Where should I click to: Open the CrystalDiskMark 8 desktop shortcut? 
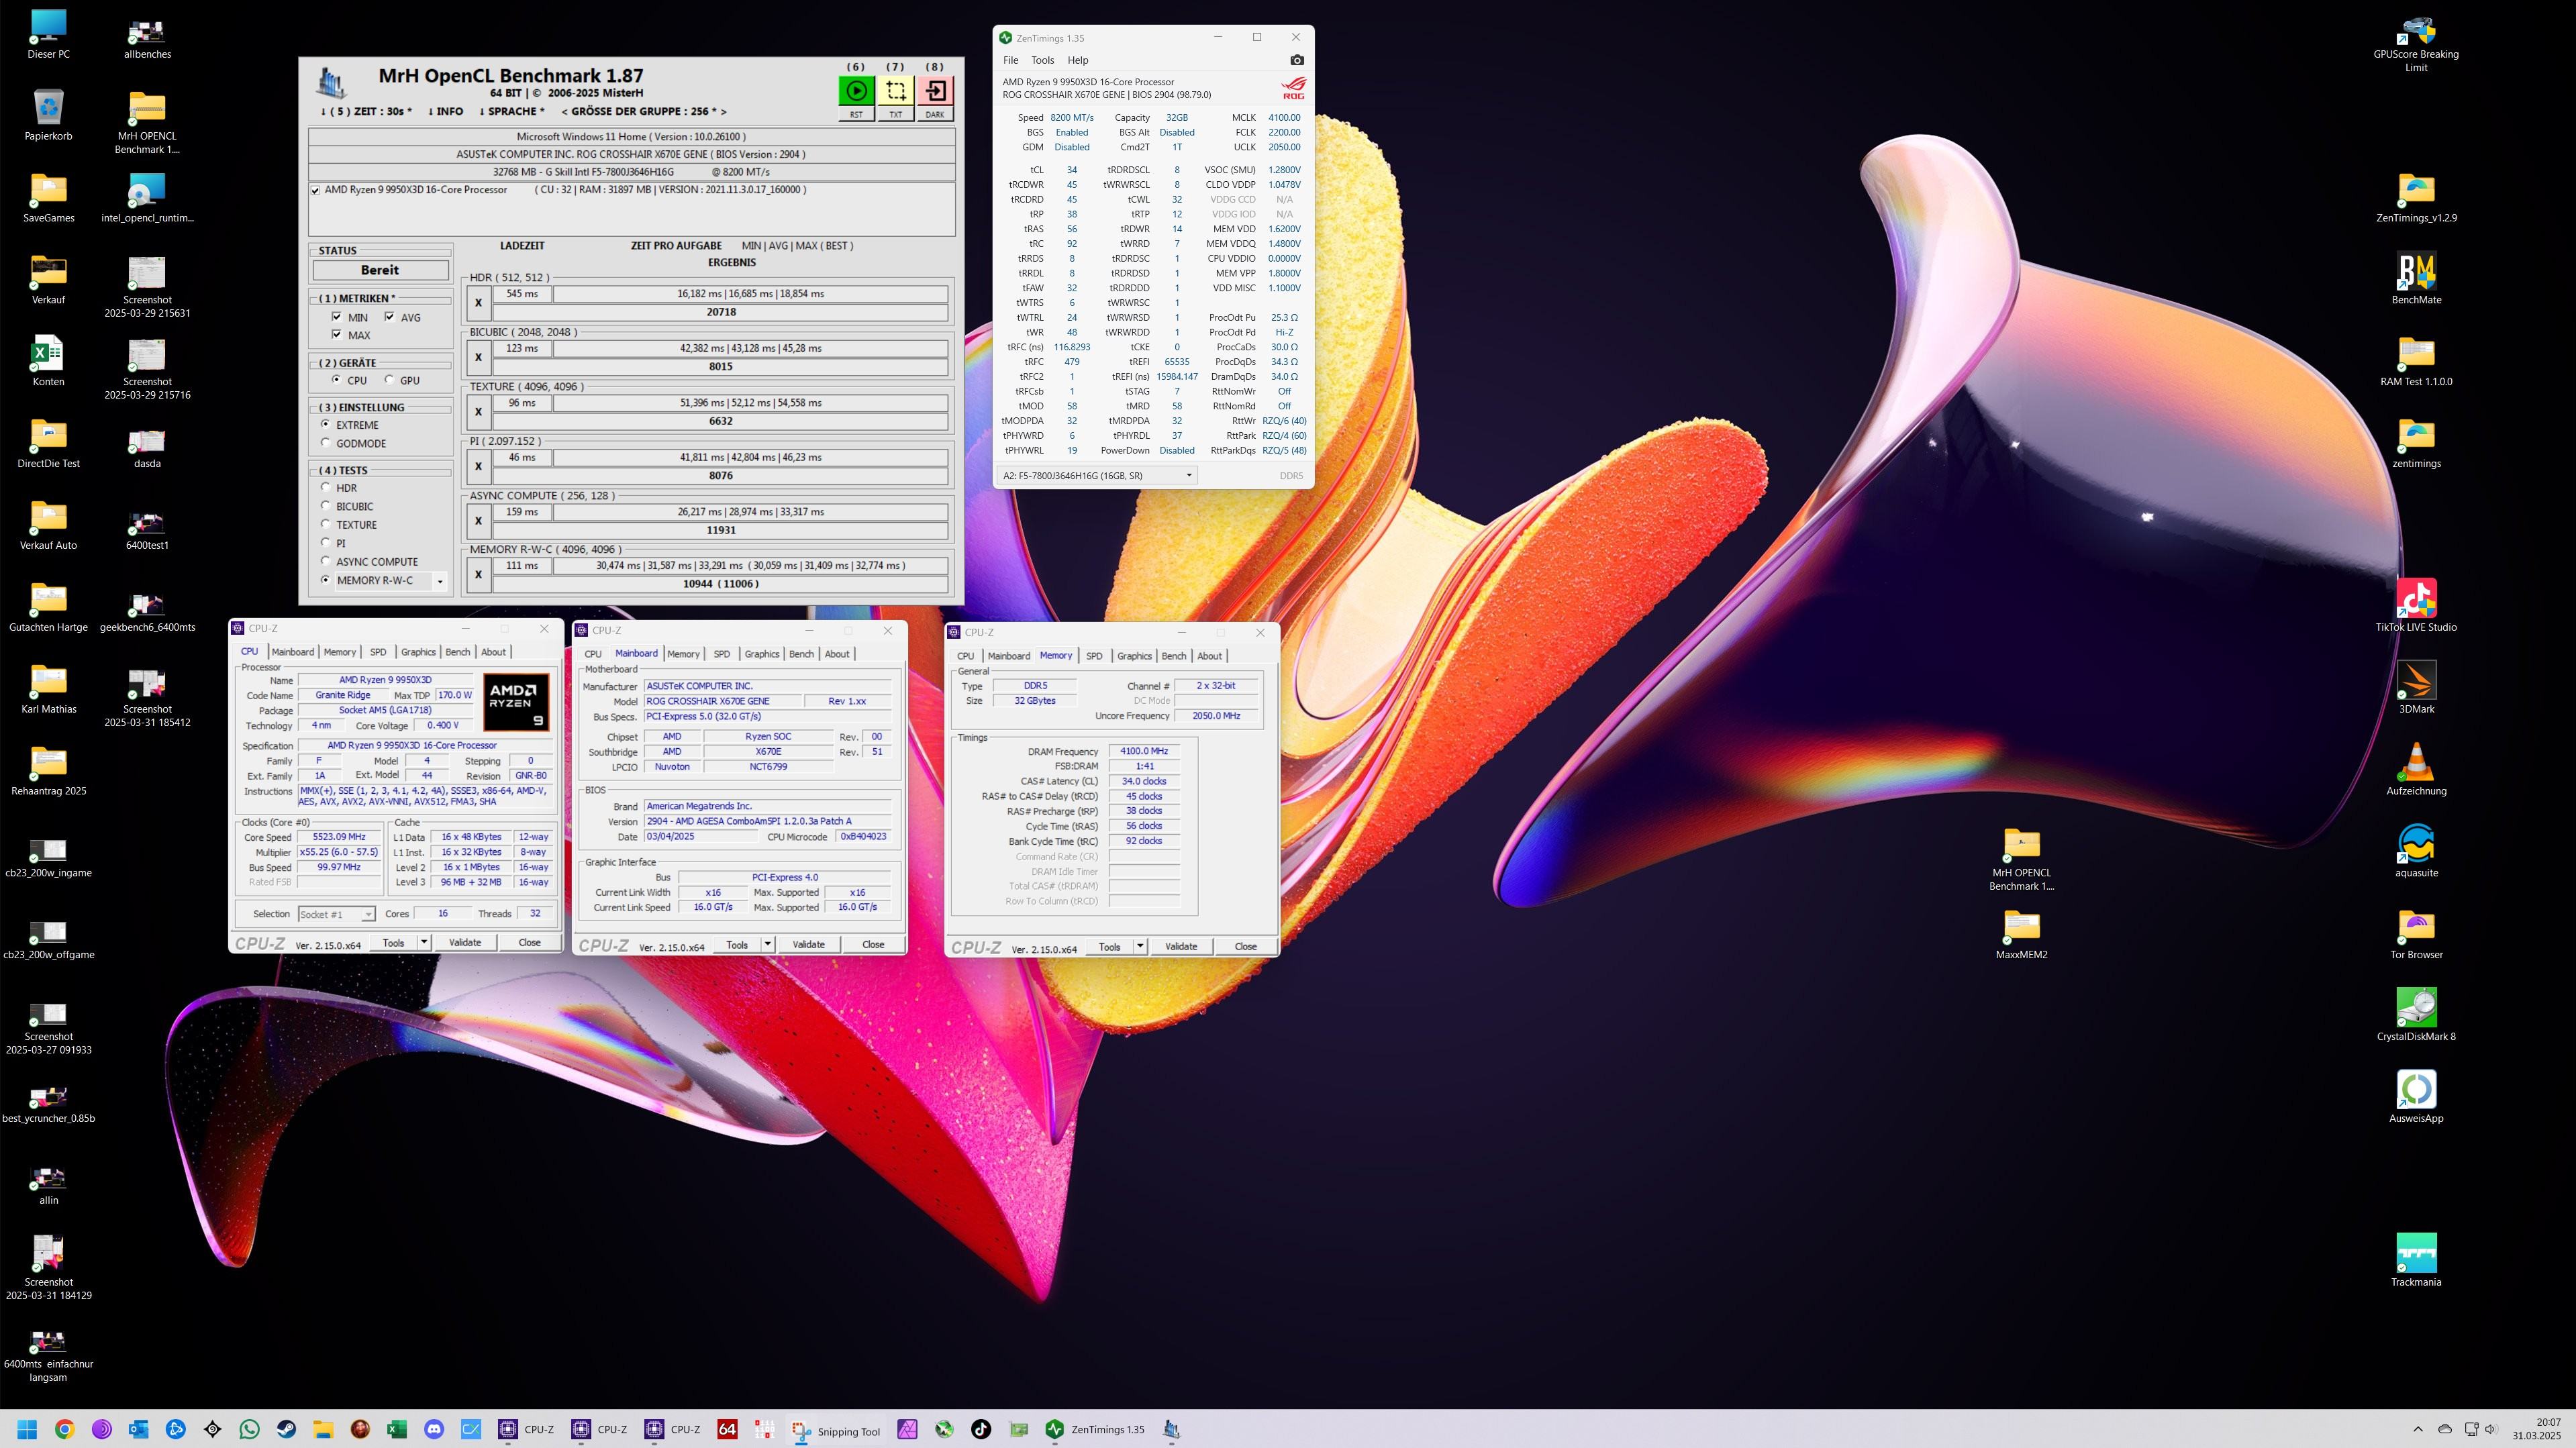pos(2416,1008)
